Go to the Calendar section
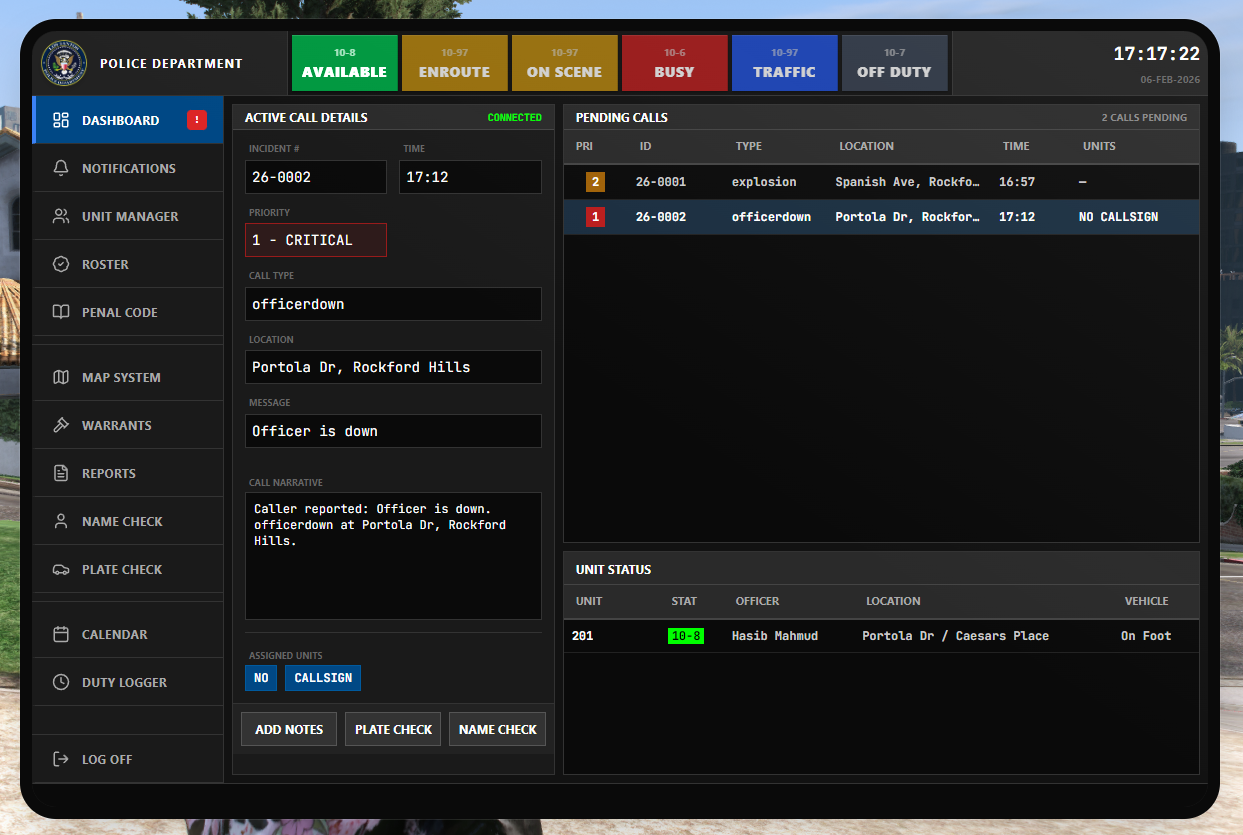This screenshot has height=835, width=1243. [x=114, y=634]
